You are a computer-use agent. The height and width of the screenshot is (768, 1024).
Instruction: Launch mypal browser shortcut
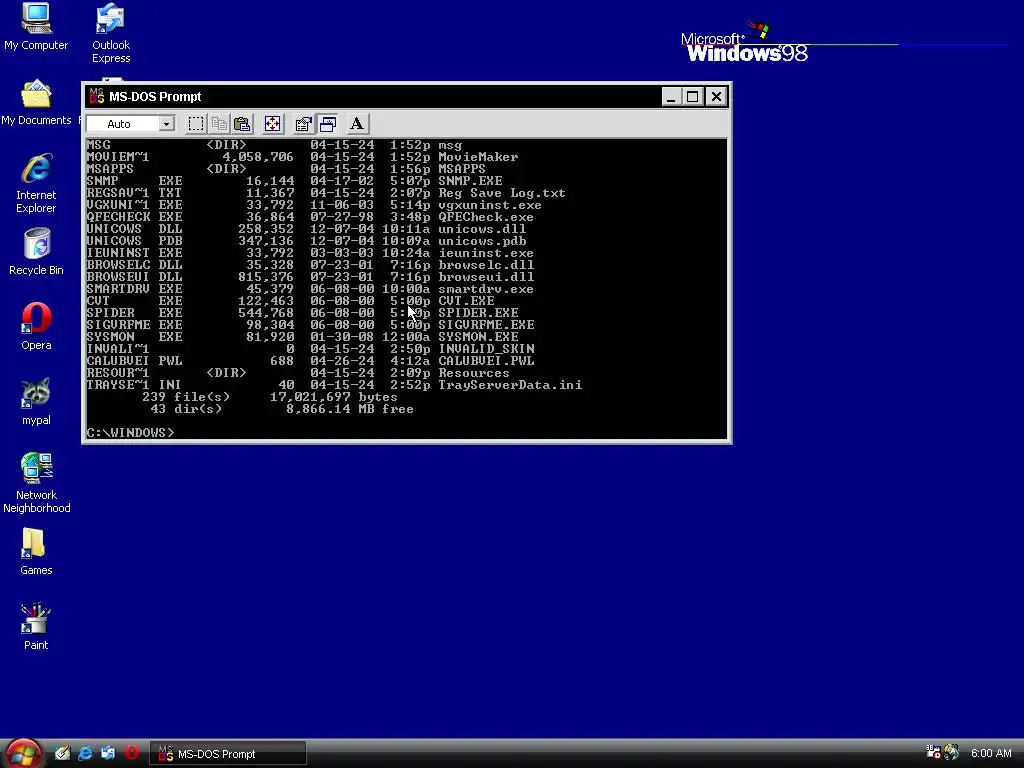(x=36, y=402)
